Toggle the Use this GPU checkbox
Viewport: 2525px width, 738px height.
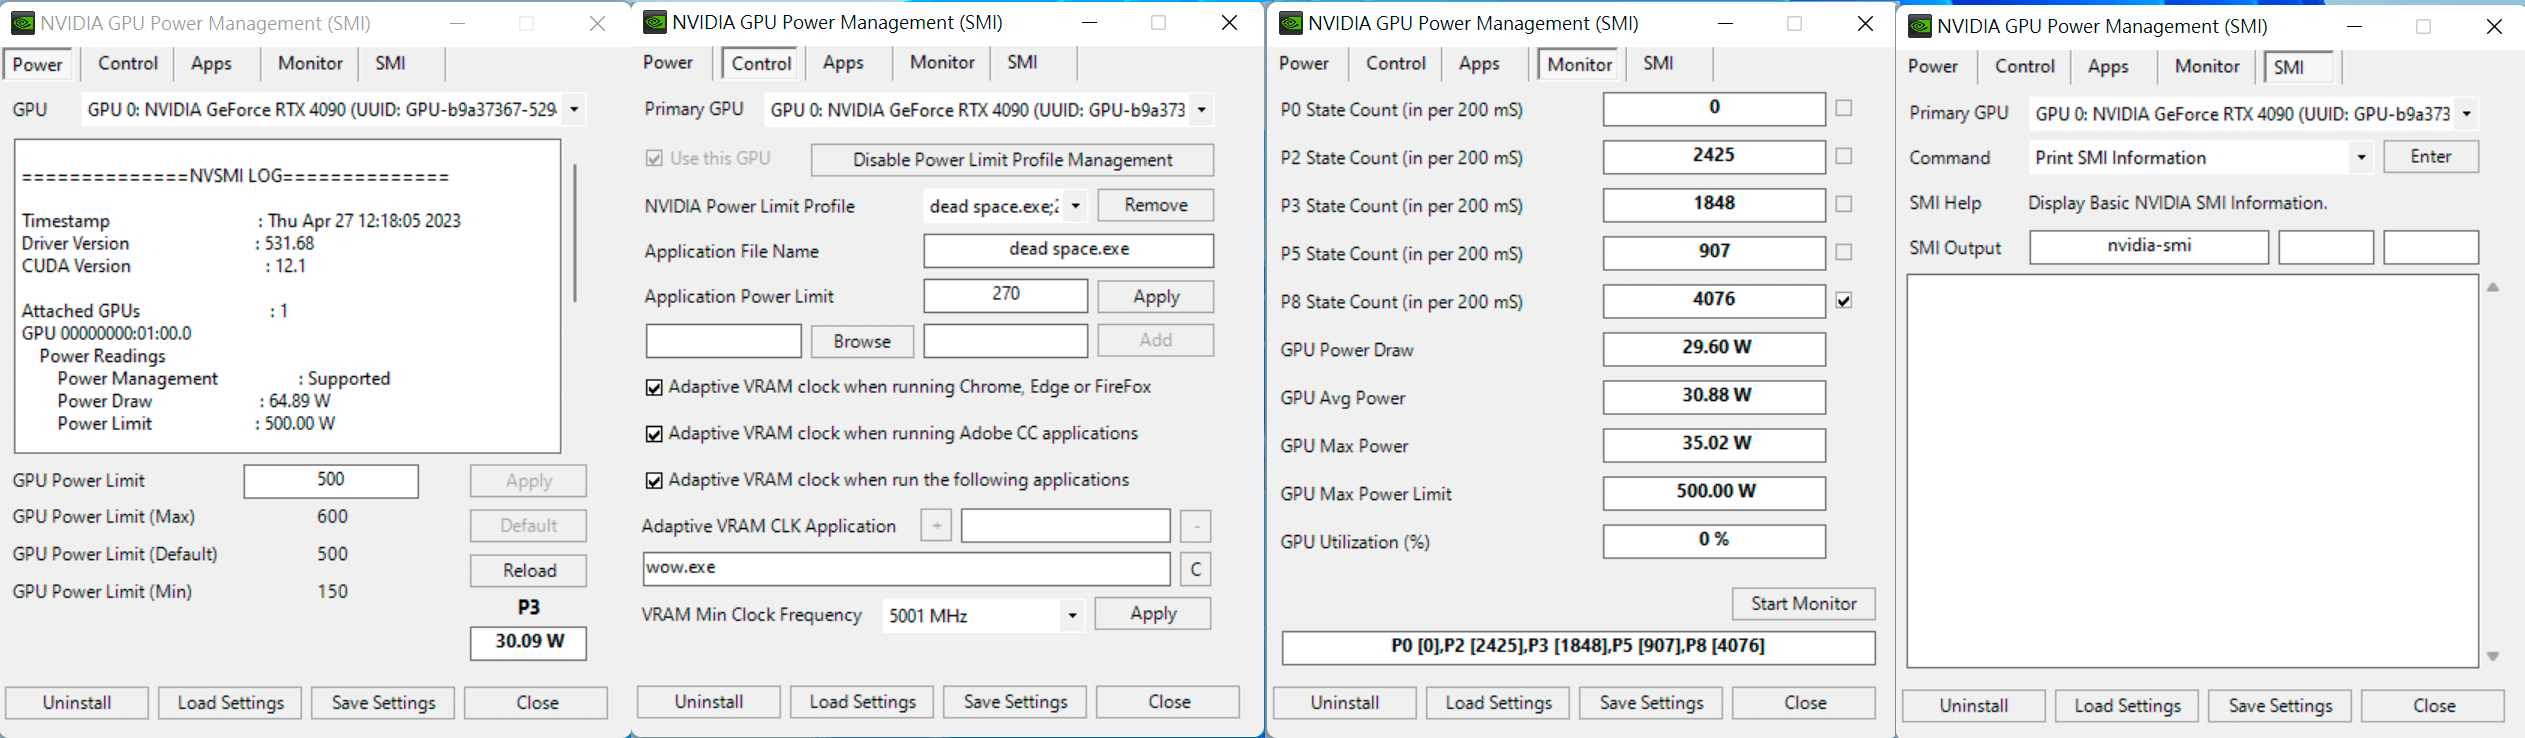tap(654, 158)
